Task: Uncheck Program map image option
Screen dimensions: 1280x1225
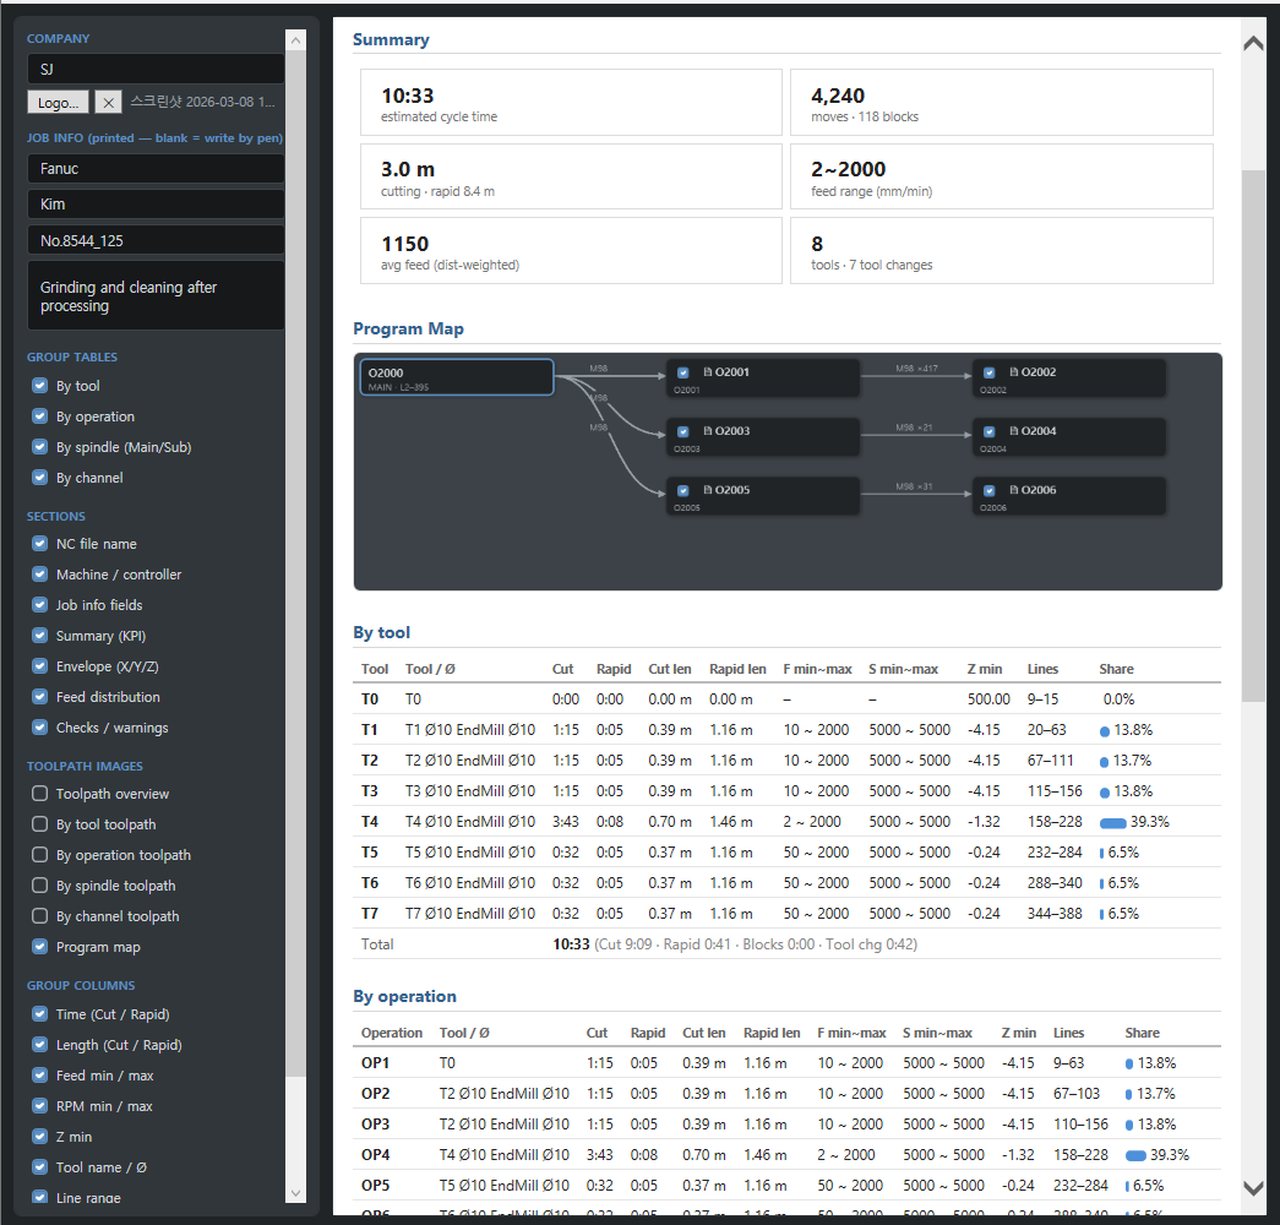Action: pos(40,946)
